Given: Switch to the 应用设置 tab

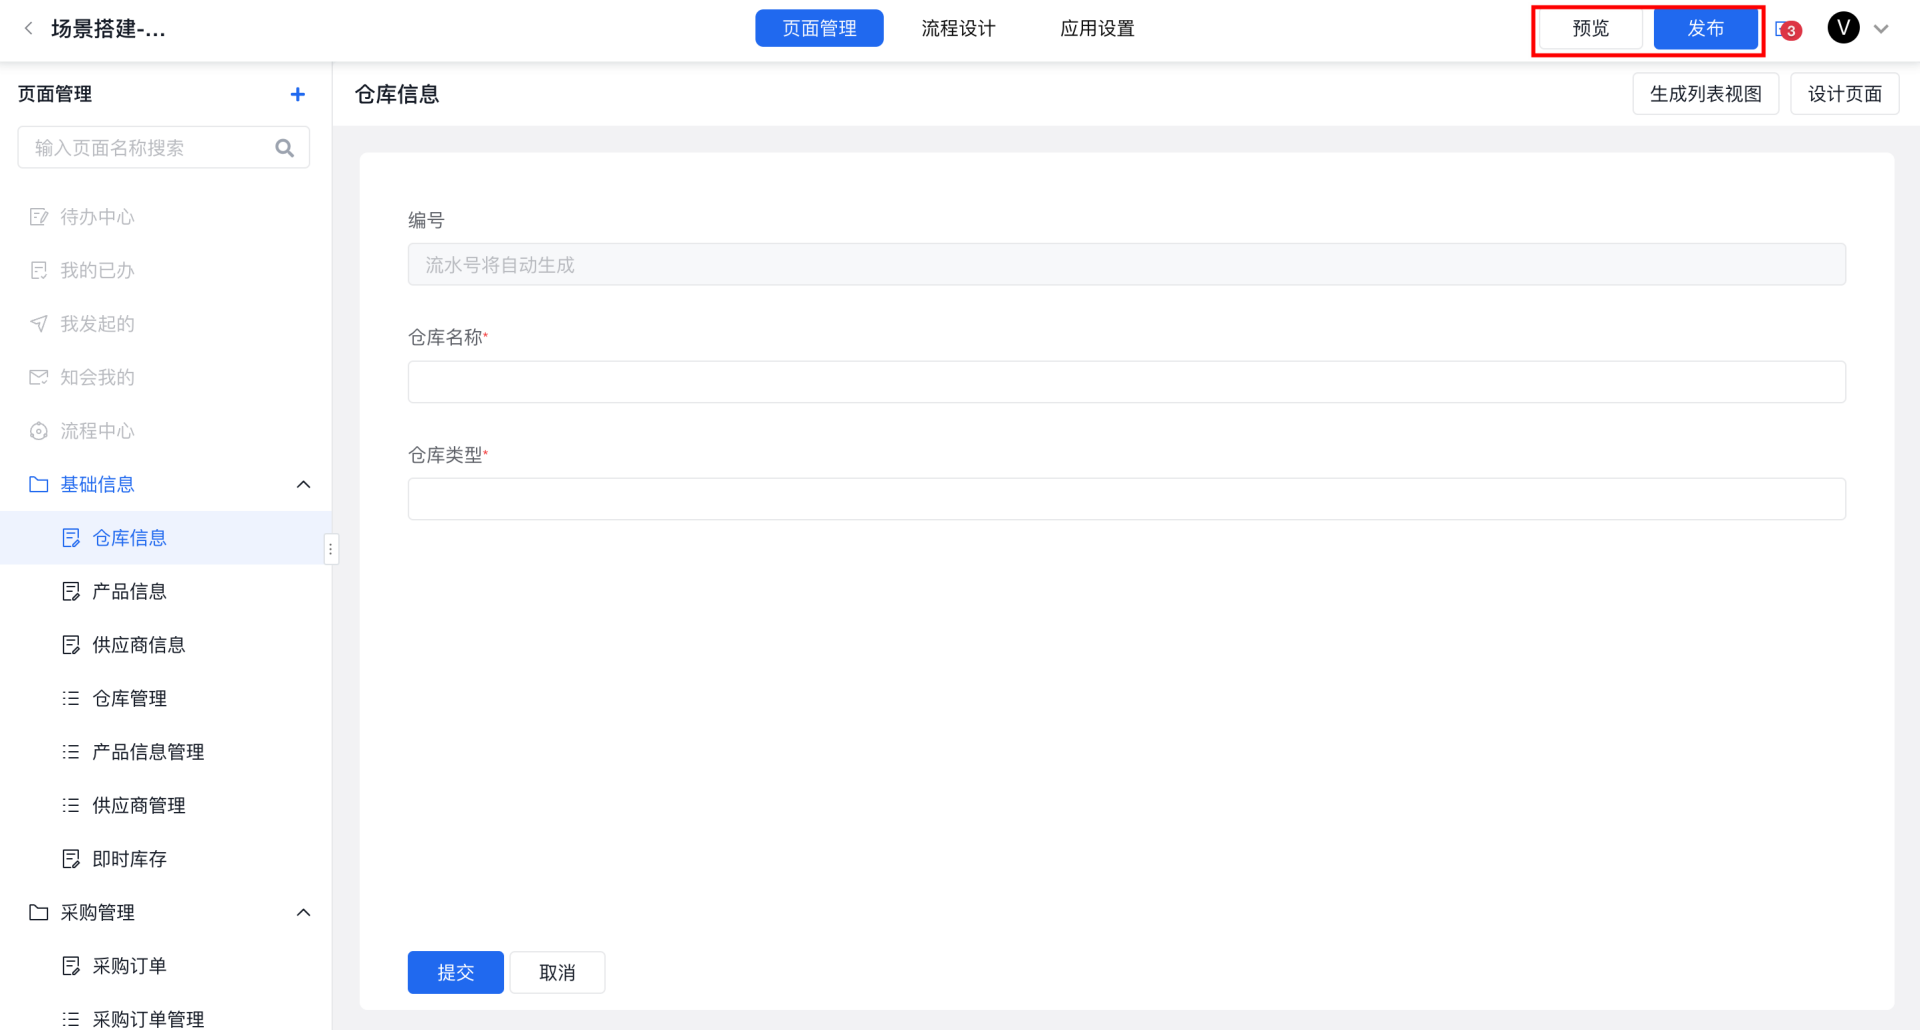Looking at the screenshot, I should click(x=1097, y=29).
